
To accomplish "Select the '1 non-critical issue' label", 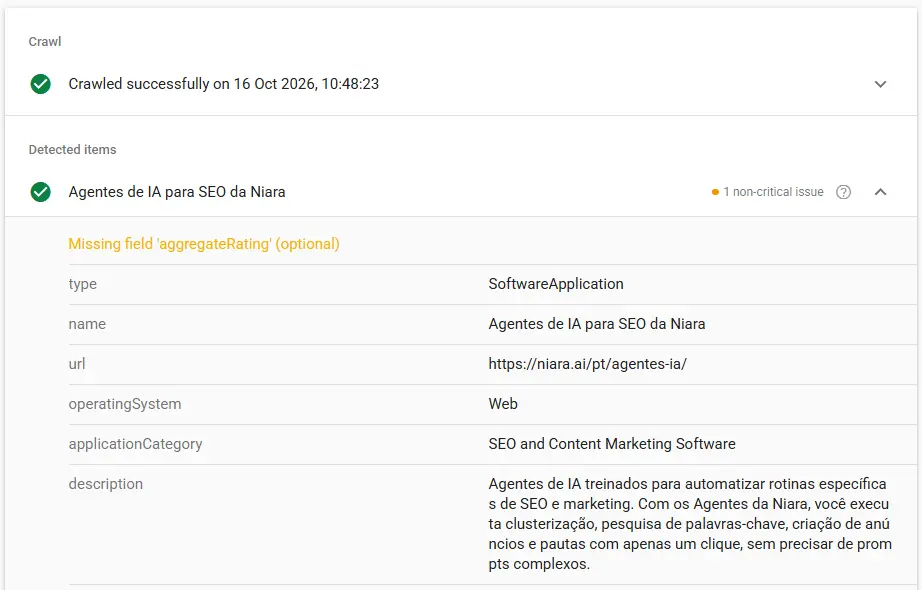I will click(x=773, y=192).
